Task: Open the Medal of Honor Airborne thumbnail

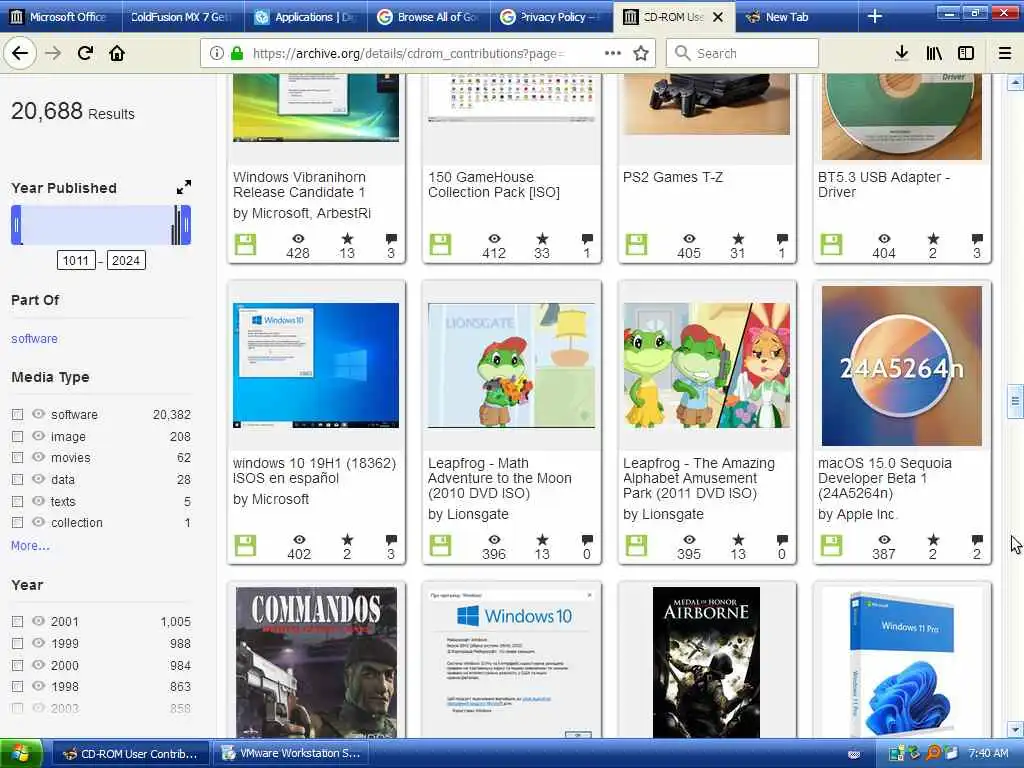Action: point(706,662)
